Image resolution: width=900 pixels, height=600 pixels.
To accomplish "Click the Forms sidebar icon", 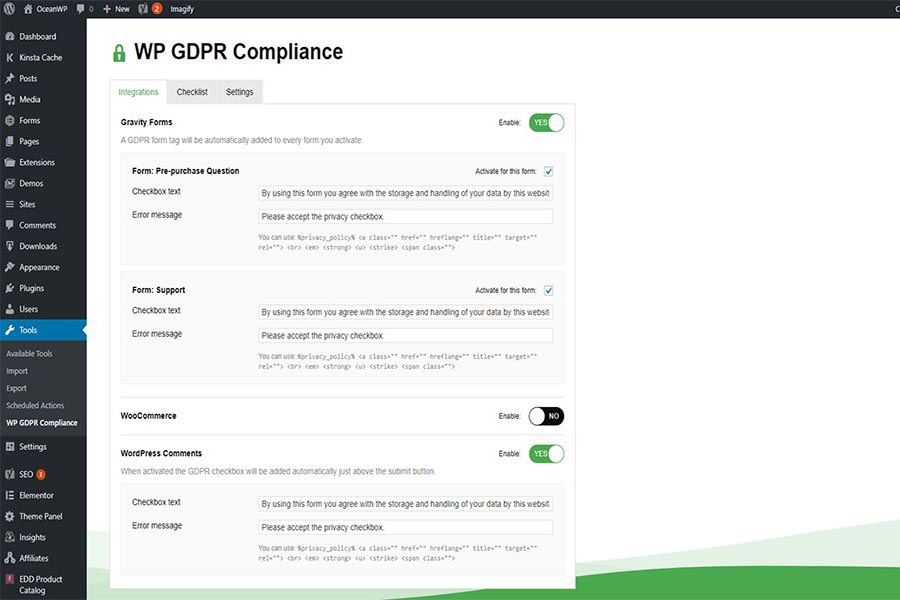I will (x=10, y=121).
